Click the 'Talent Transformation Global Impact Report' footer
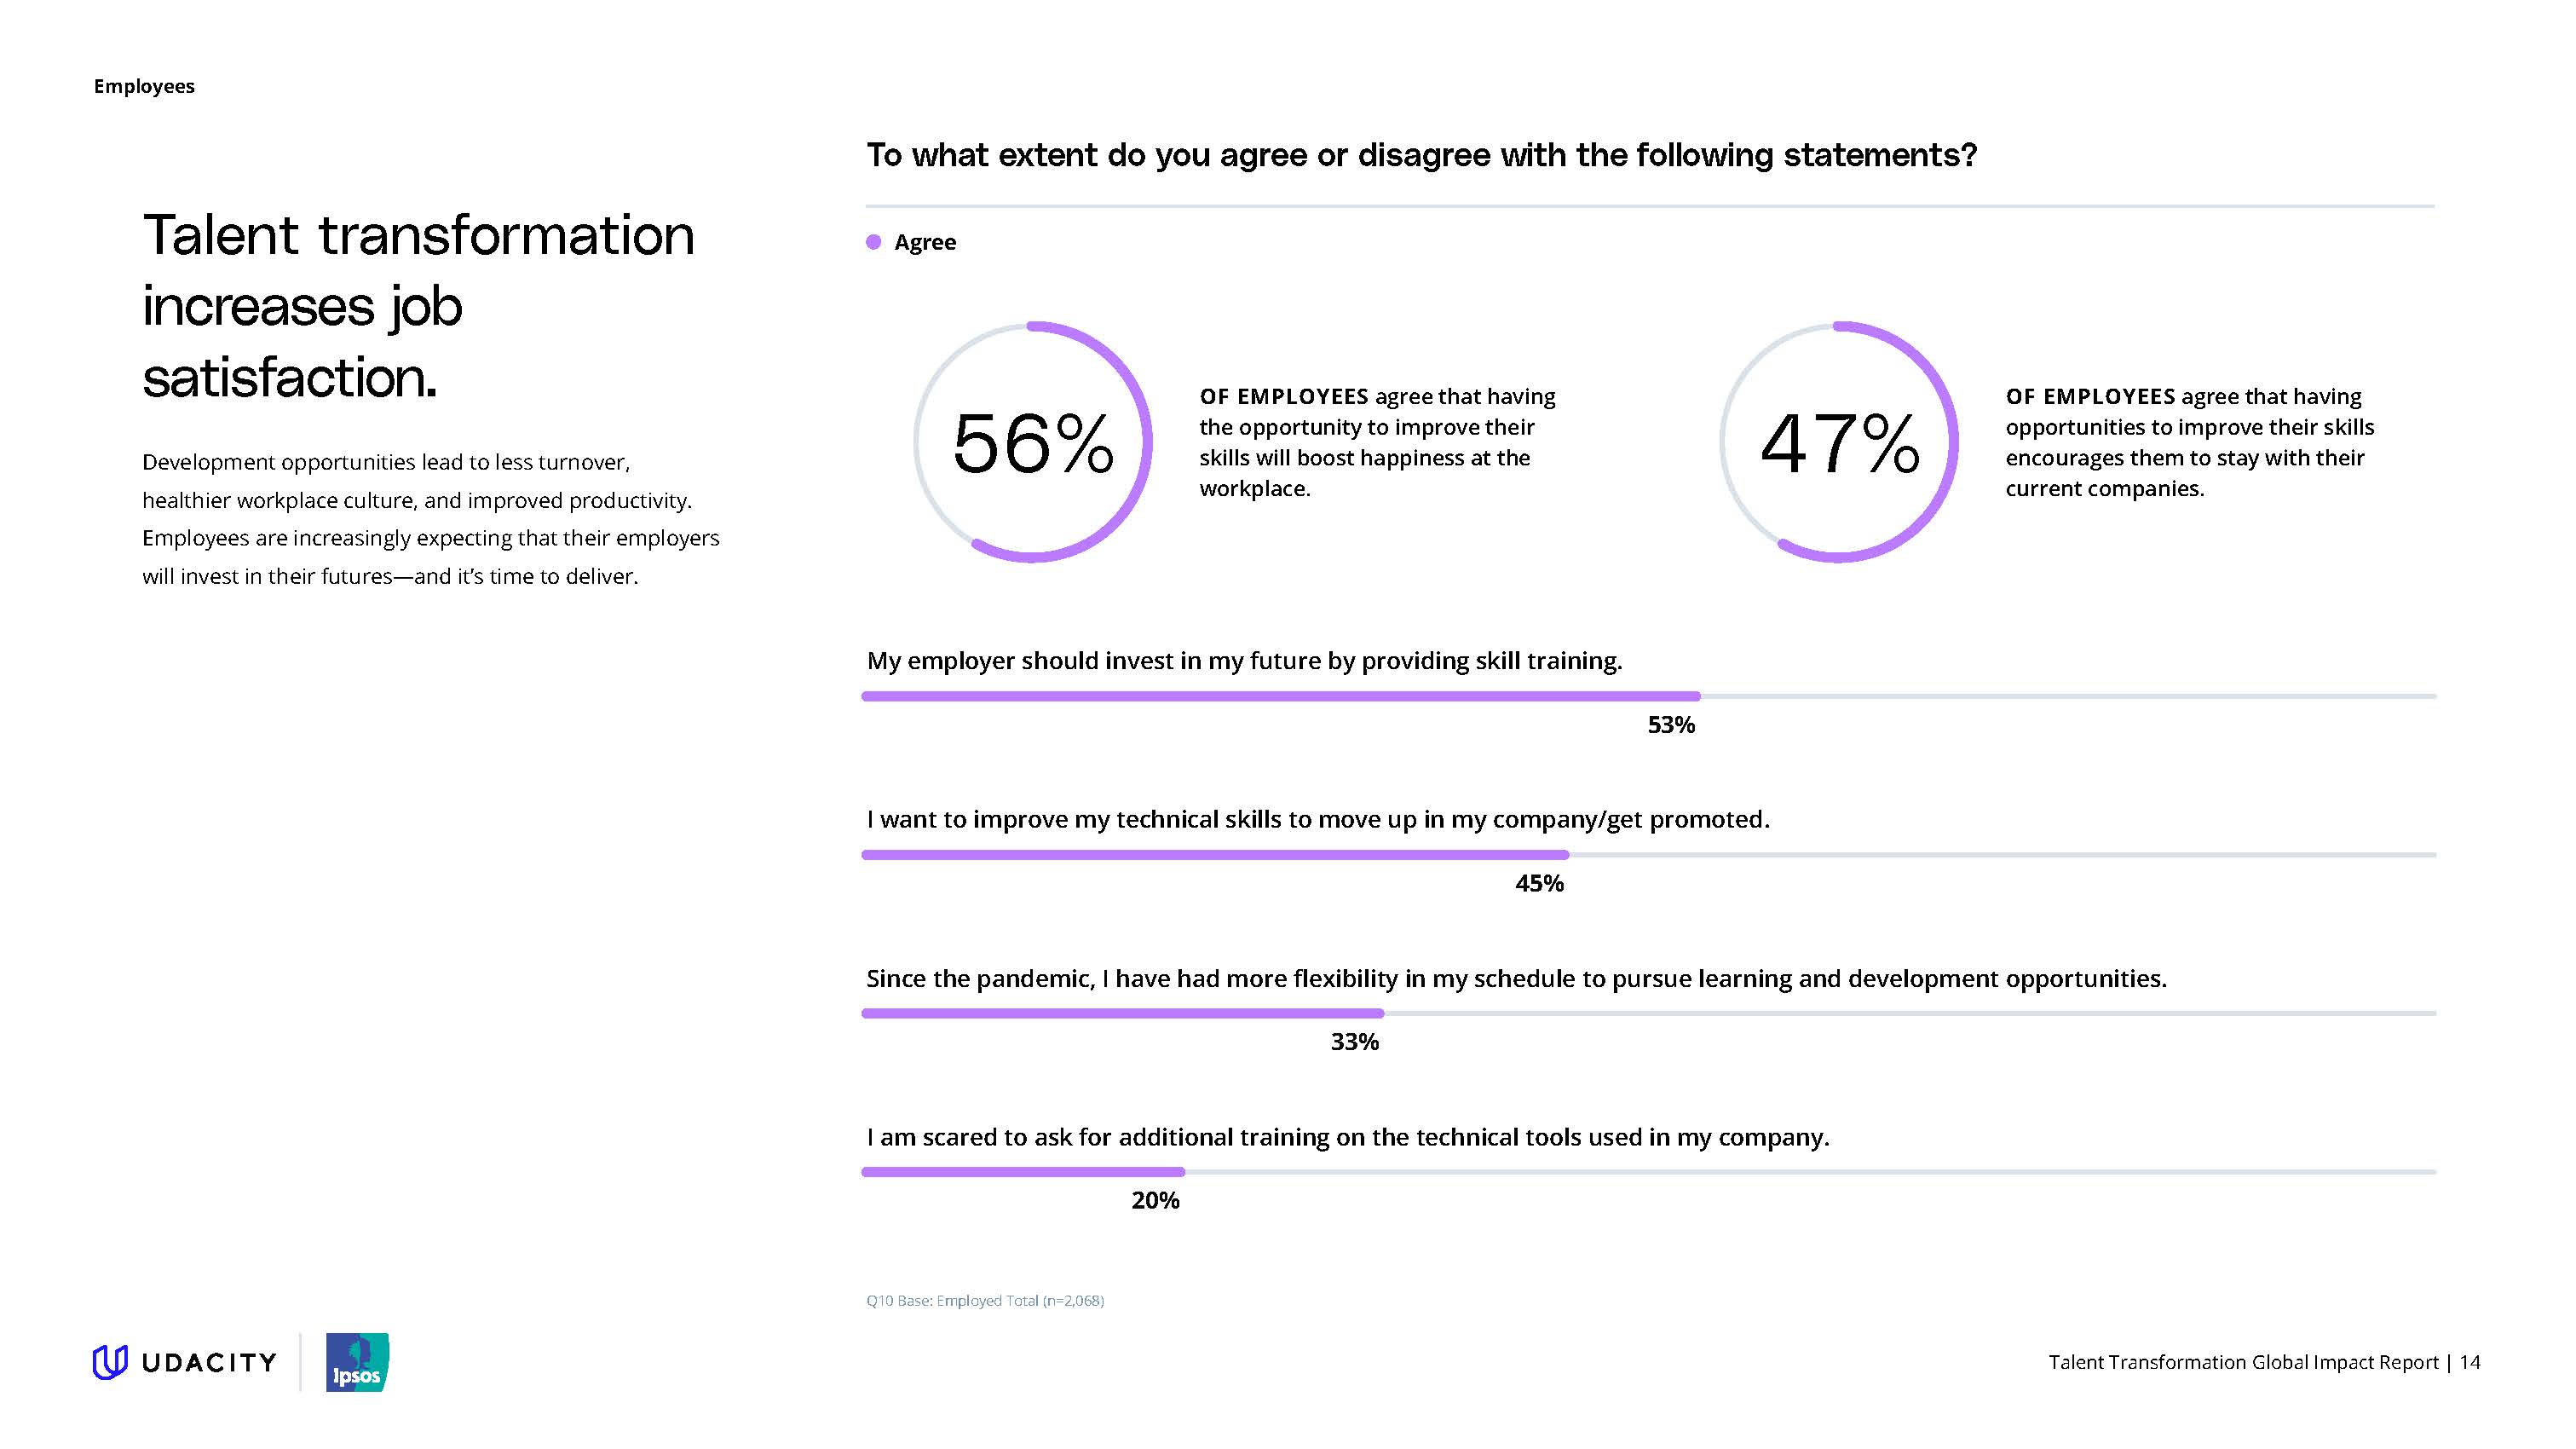The width and height of the screenshot is (2576, 1449). [x=2243, y=1362]
